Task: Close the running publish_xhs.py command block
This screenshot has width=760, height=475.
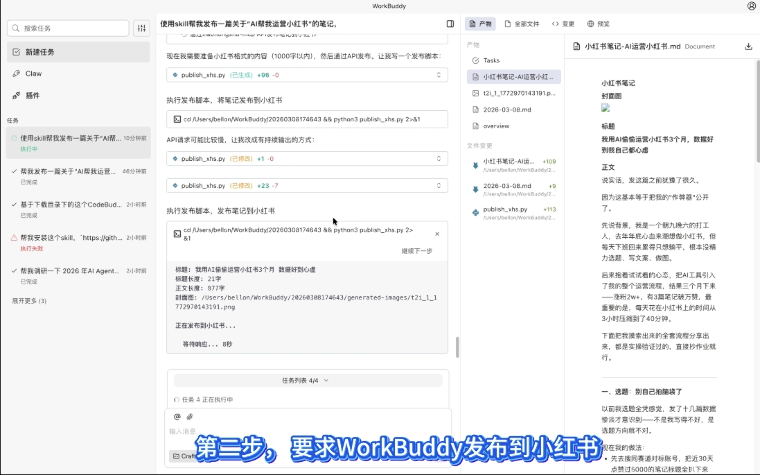Action: click(437, 234)
